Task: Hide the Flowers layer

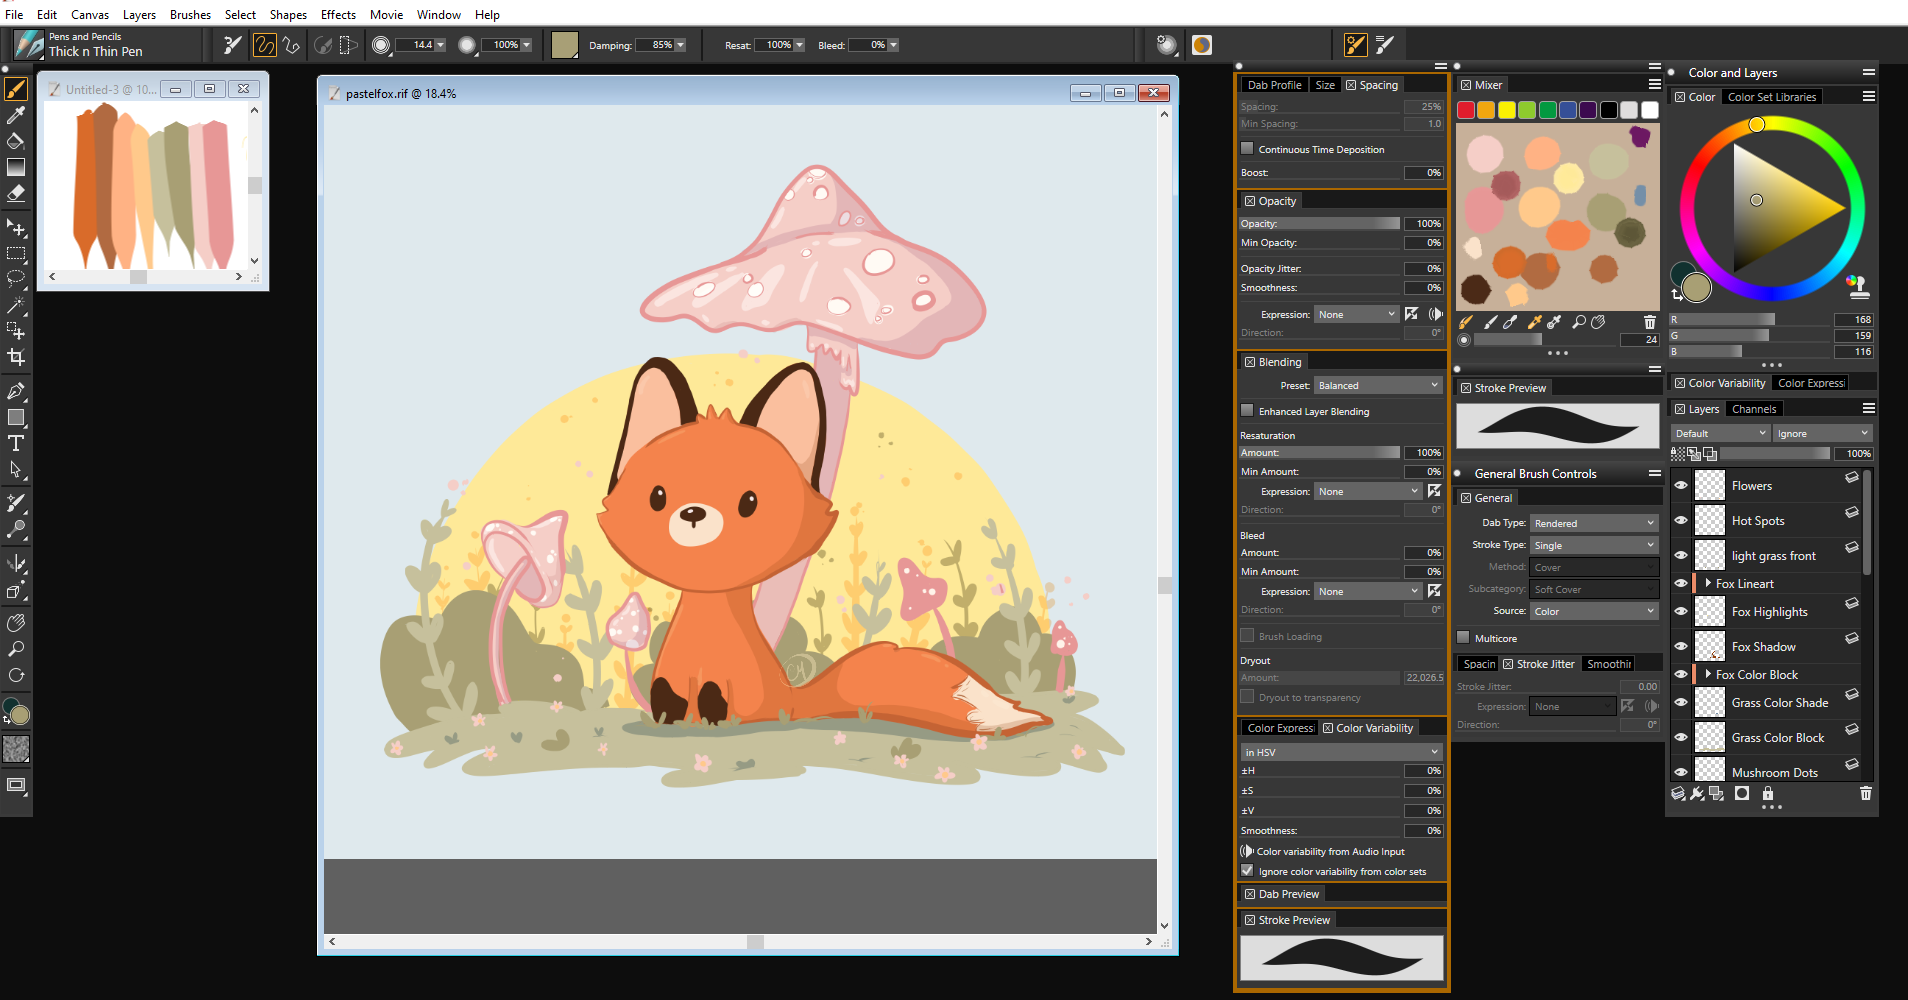Action: [1681, 484]
